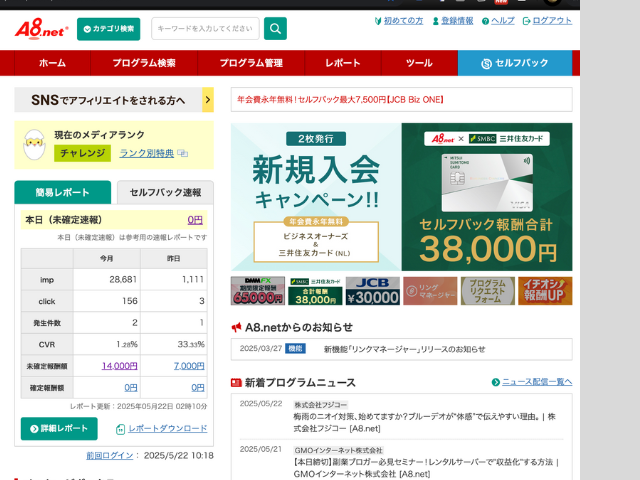
Task: Click the 株式会社フジコー company tag
Action: point(321,405)
